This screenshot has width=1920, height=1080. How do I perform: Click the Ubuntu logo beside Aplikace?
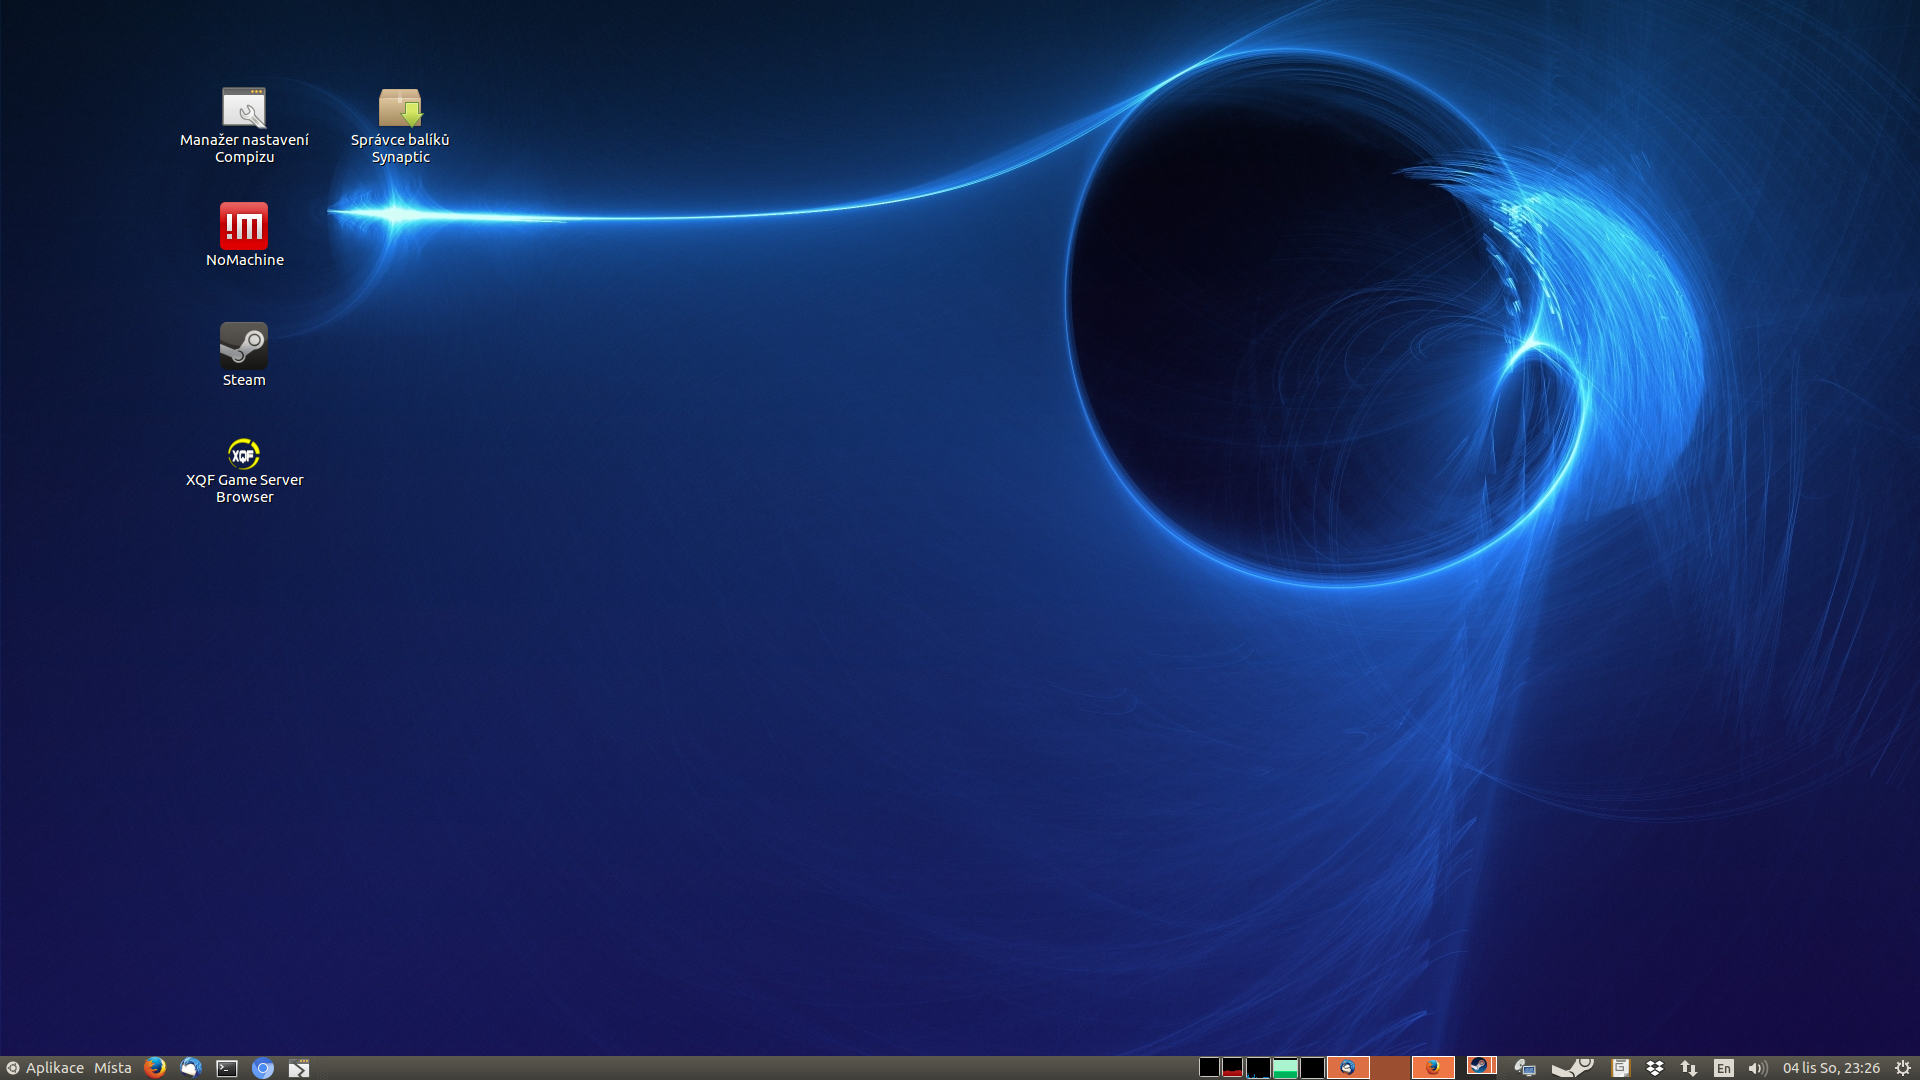point(13,1068)
